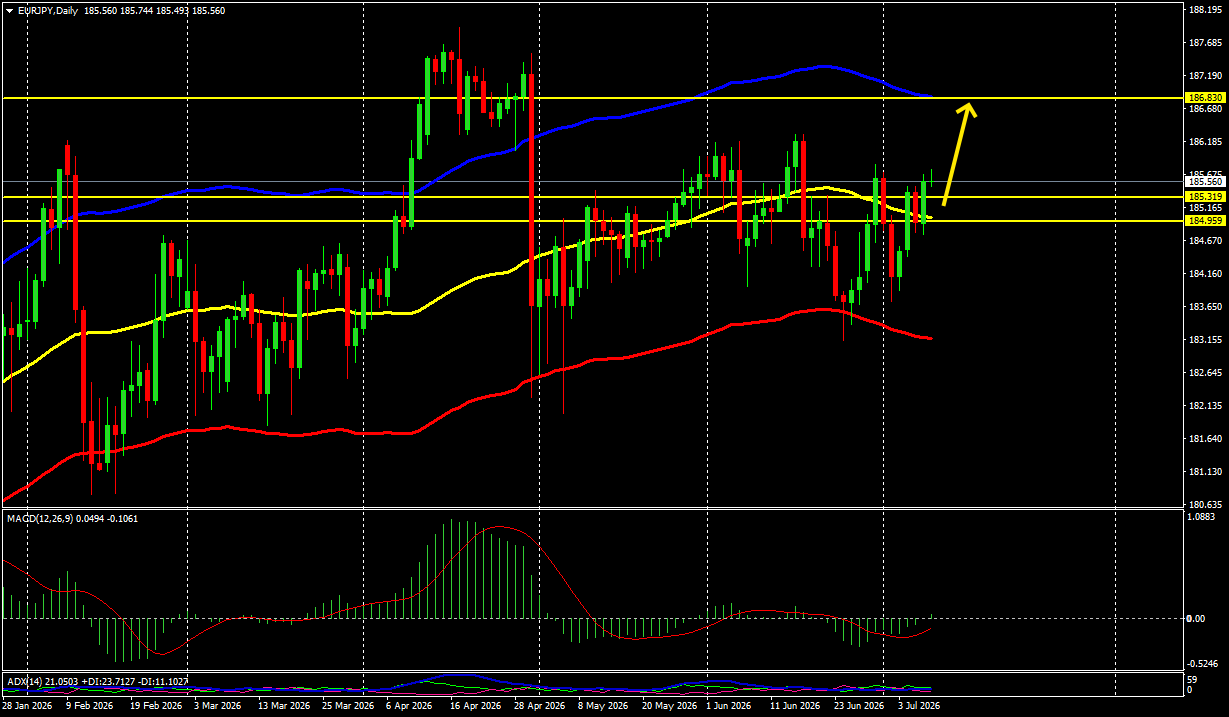Click the MACD scale value -0.5246

pos(1203,664)
